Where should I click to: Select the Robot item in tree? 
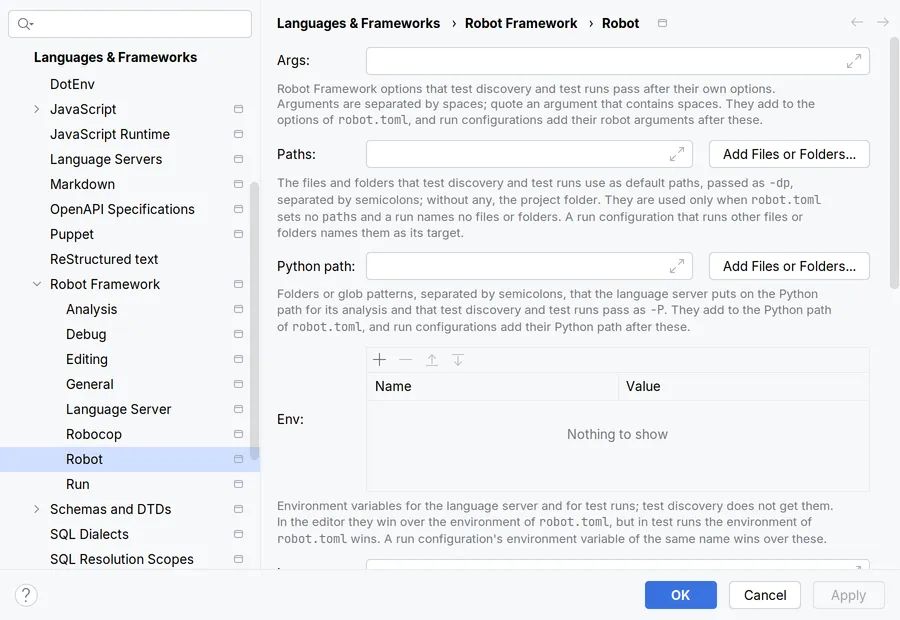pyautogui.click(x=130, y=459)
